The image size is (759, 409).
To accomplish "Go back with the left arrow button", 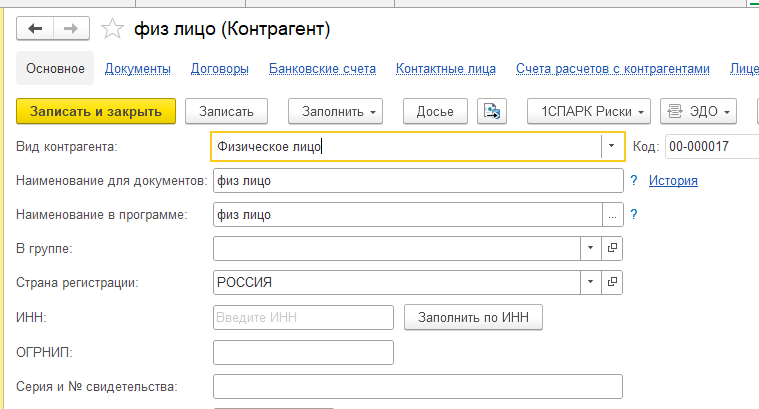I will pos(35,29).
